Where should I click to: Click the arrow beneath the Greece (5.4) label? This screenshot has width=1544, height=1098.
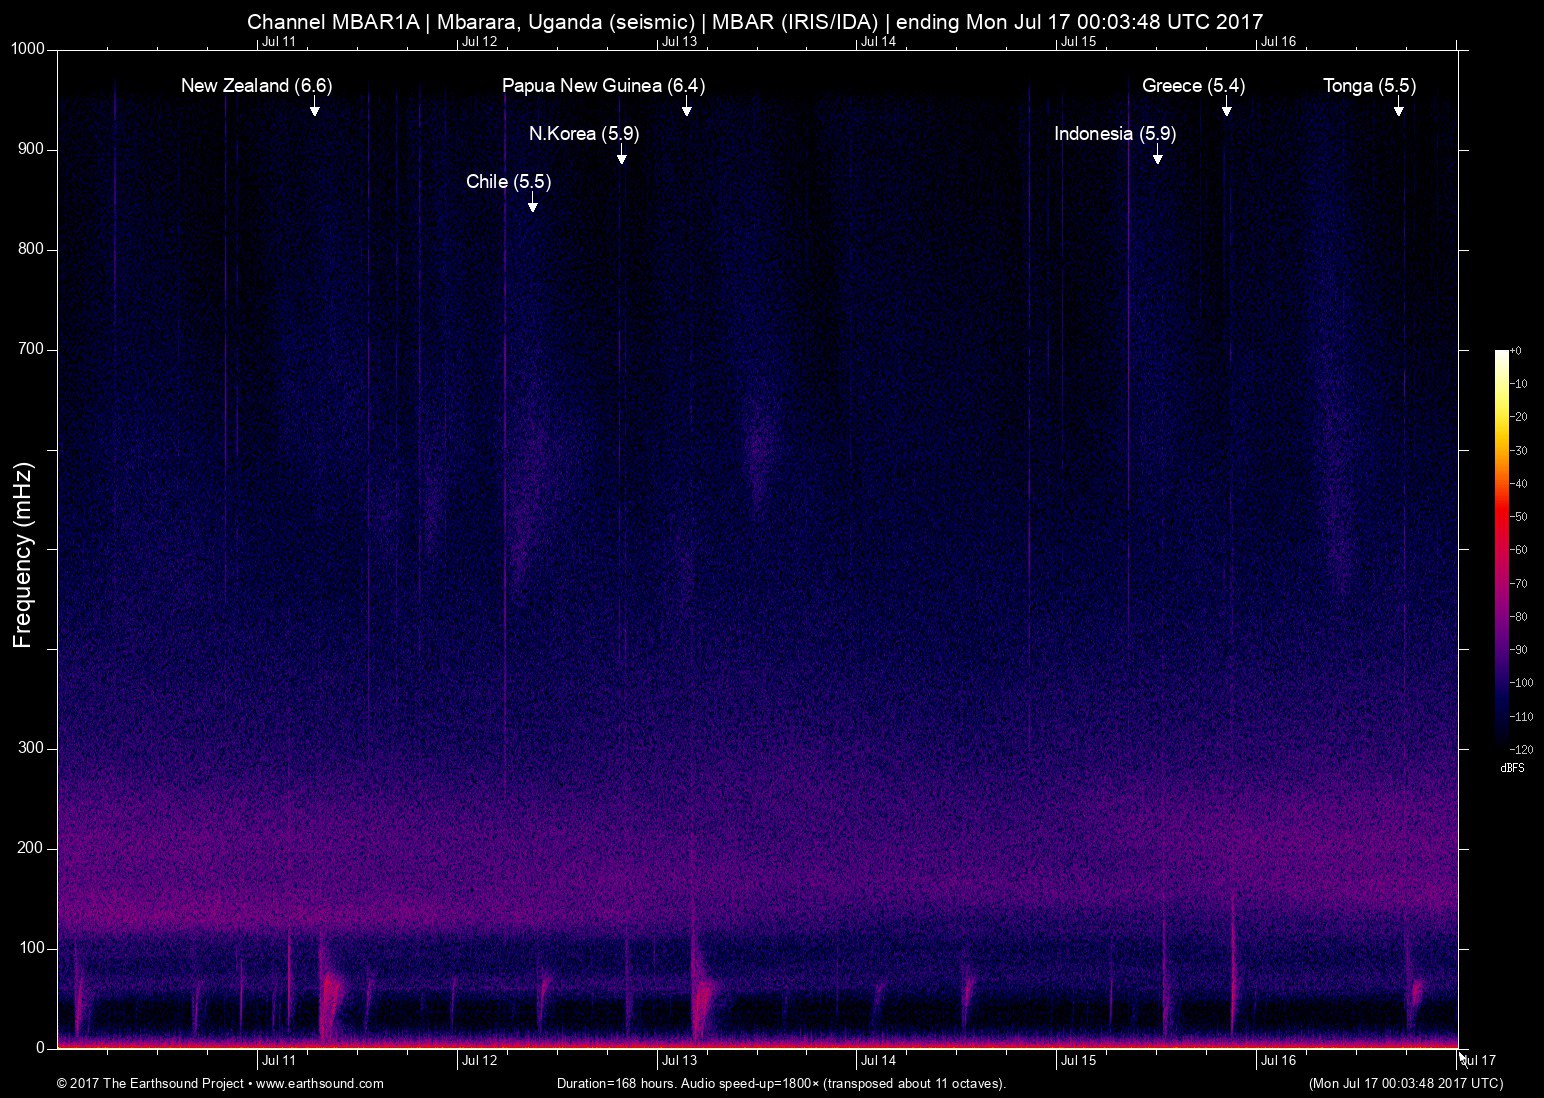pos(1226,108)
